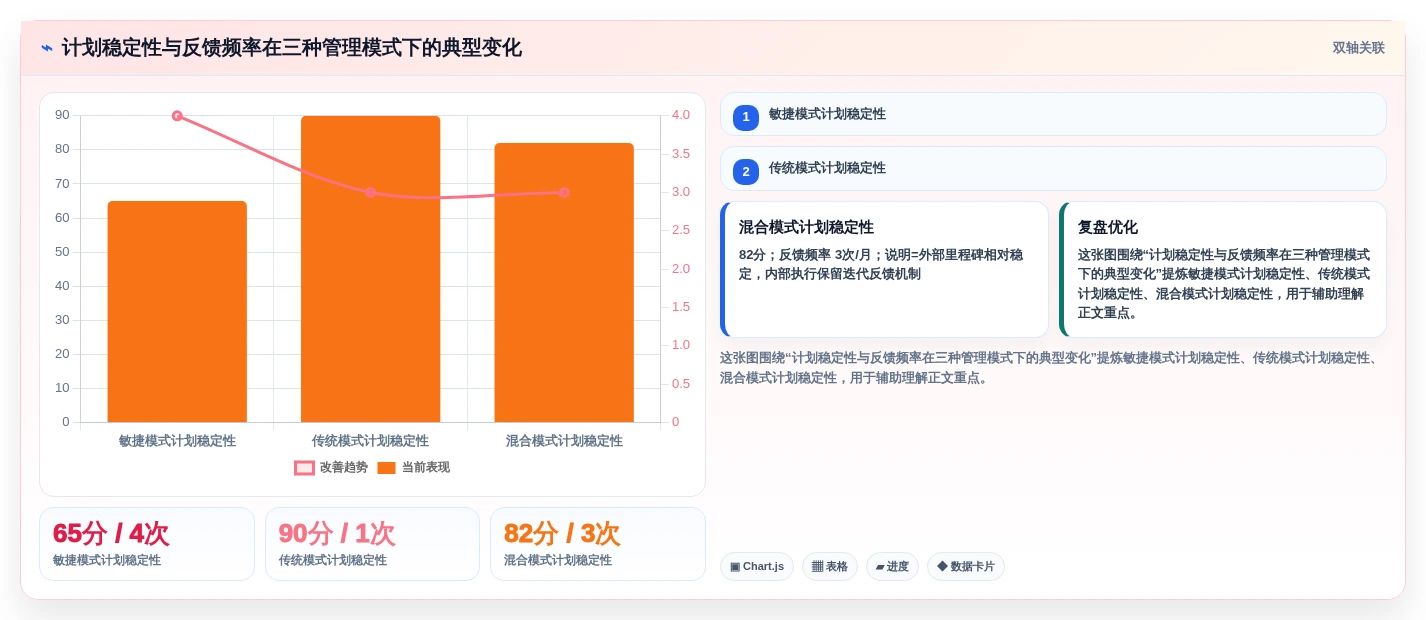Click the line point over 传统模式 bar
The width and height of the screenshot is (1426, 620).
click(x=370, y=192)
